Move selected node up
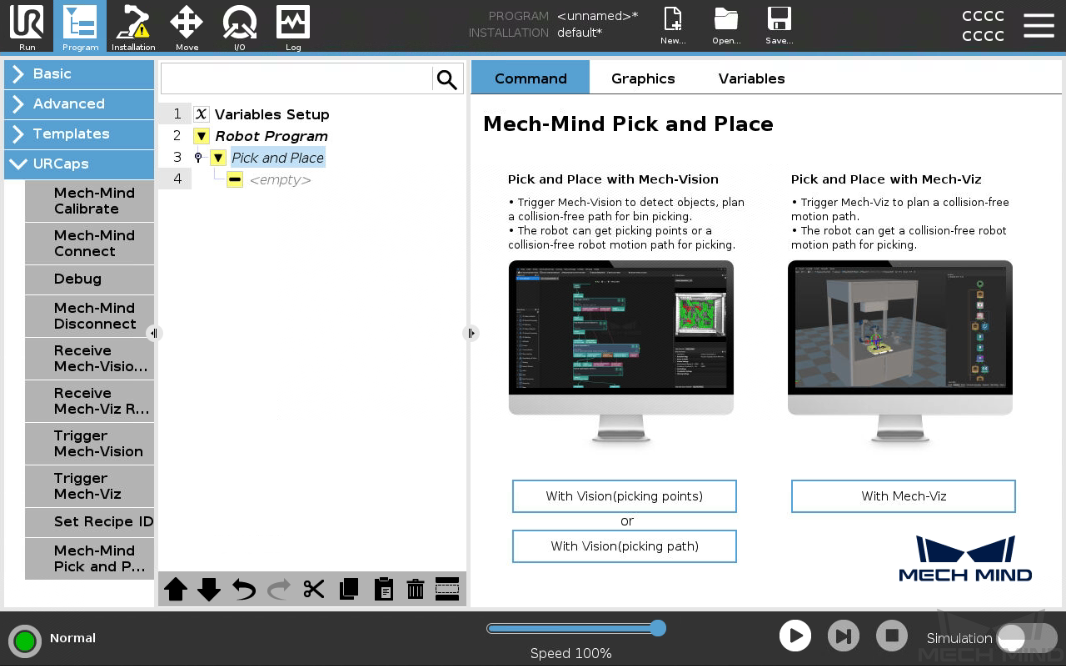Image resolution: width=1066 pixels, height=666 pixels. (175, 589)
